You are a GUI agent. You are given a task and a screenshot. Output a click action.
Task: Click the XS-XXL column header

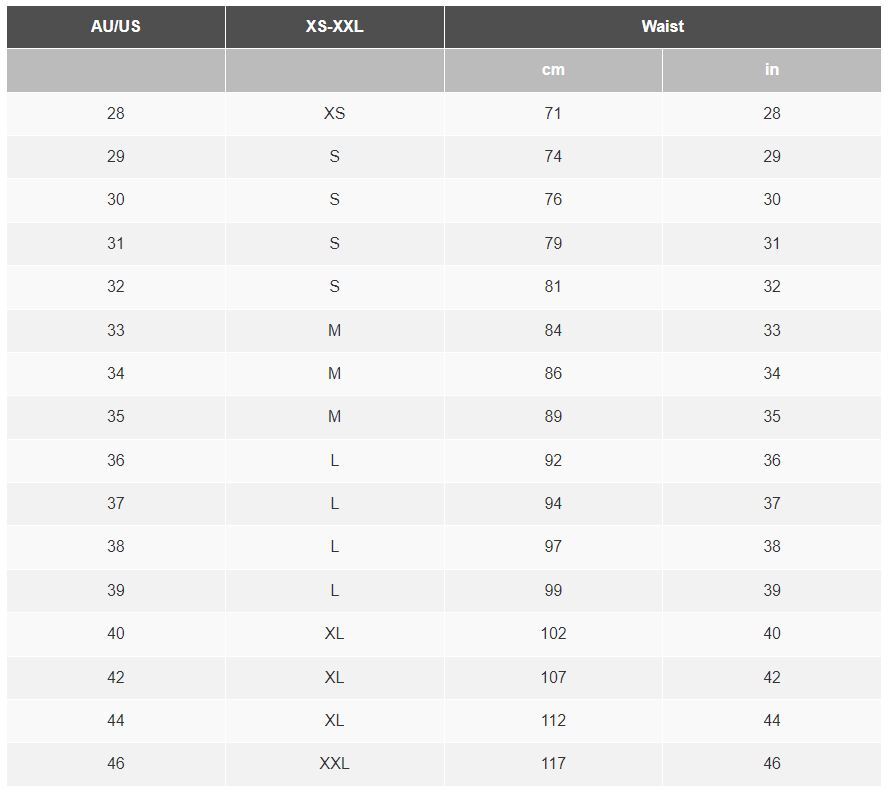334,27
